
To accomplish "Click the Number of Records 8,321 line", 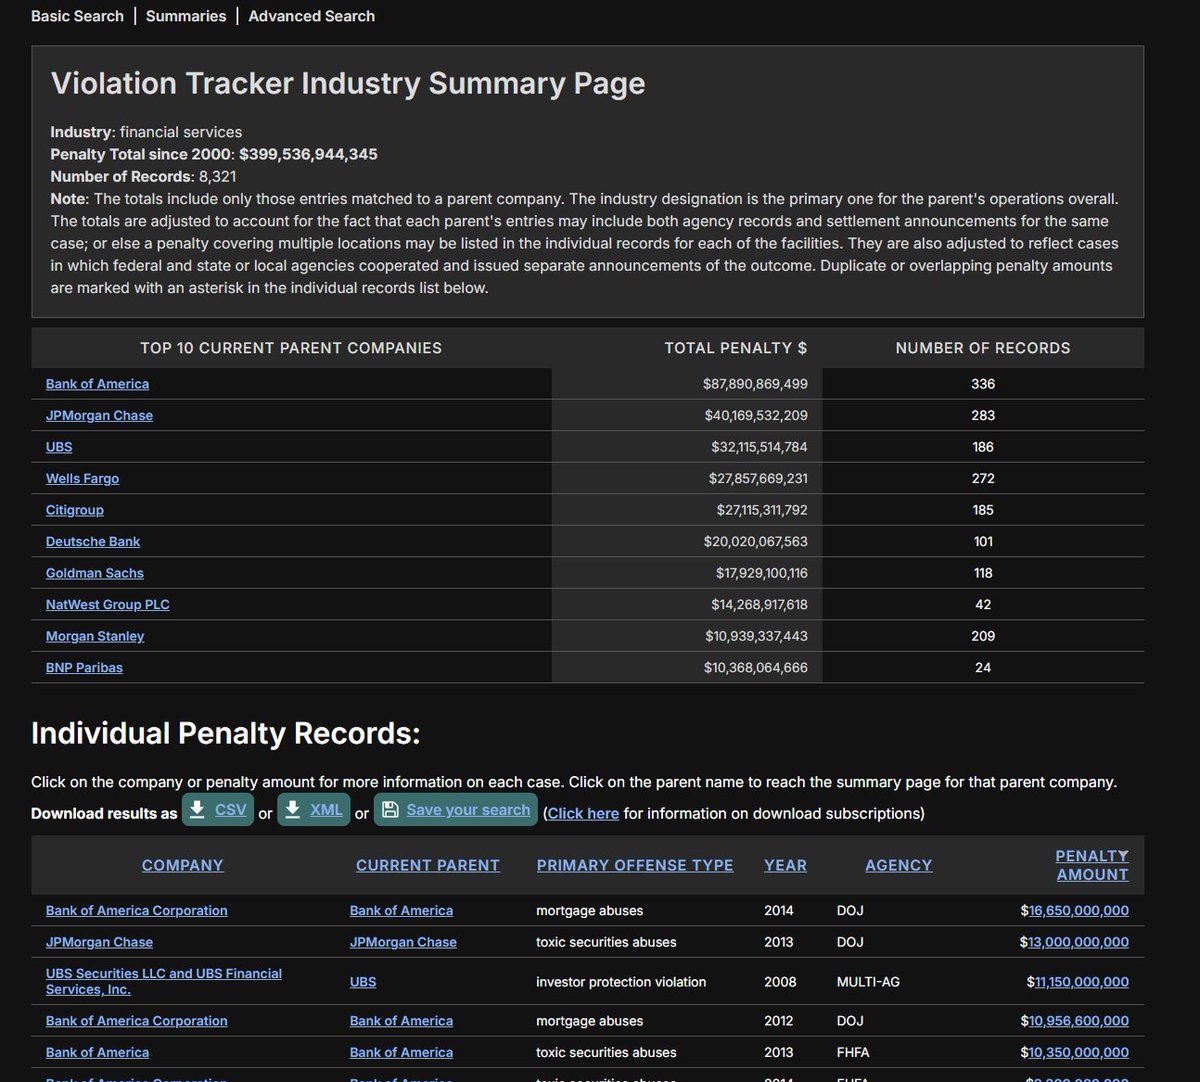I will pos(144,176).
